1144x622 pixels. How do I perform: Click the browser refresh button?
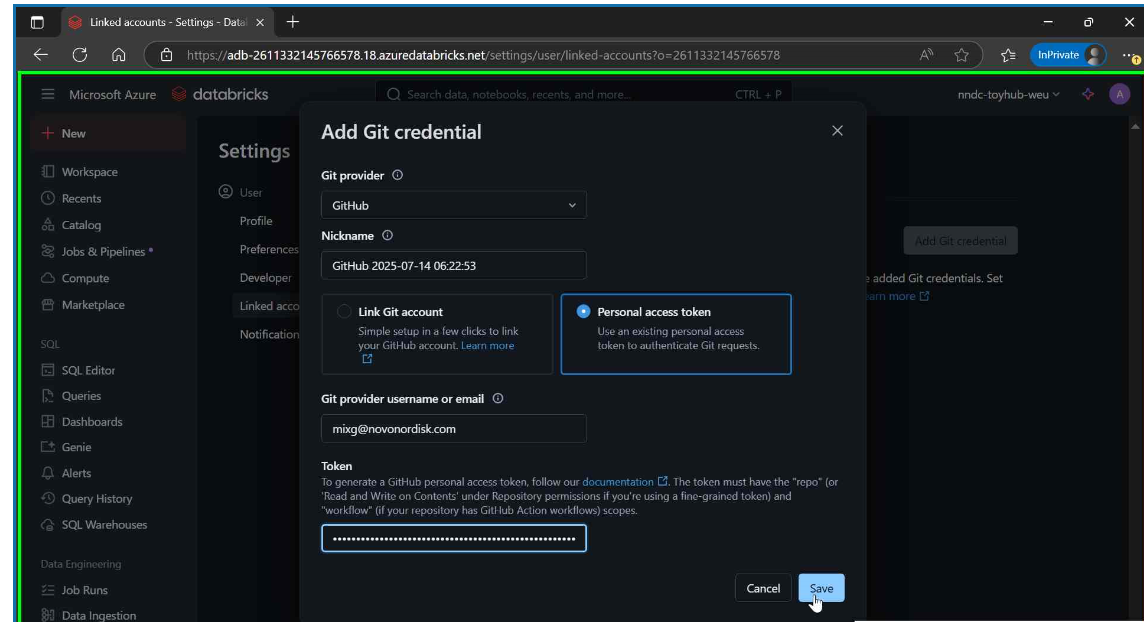coord(80,55)
